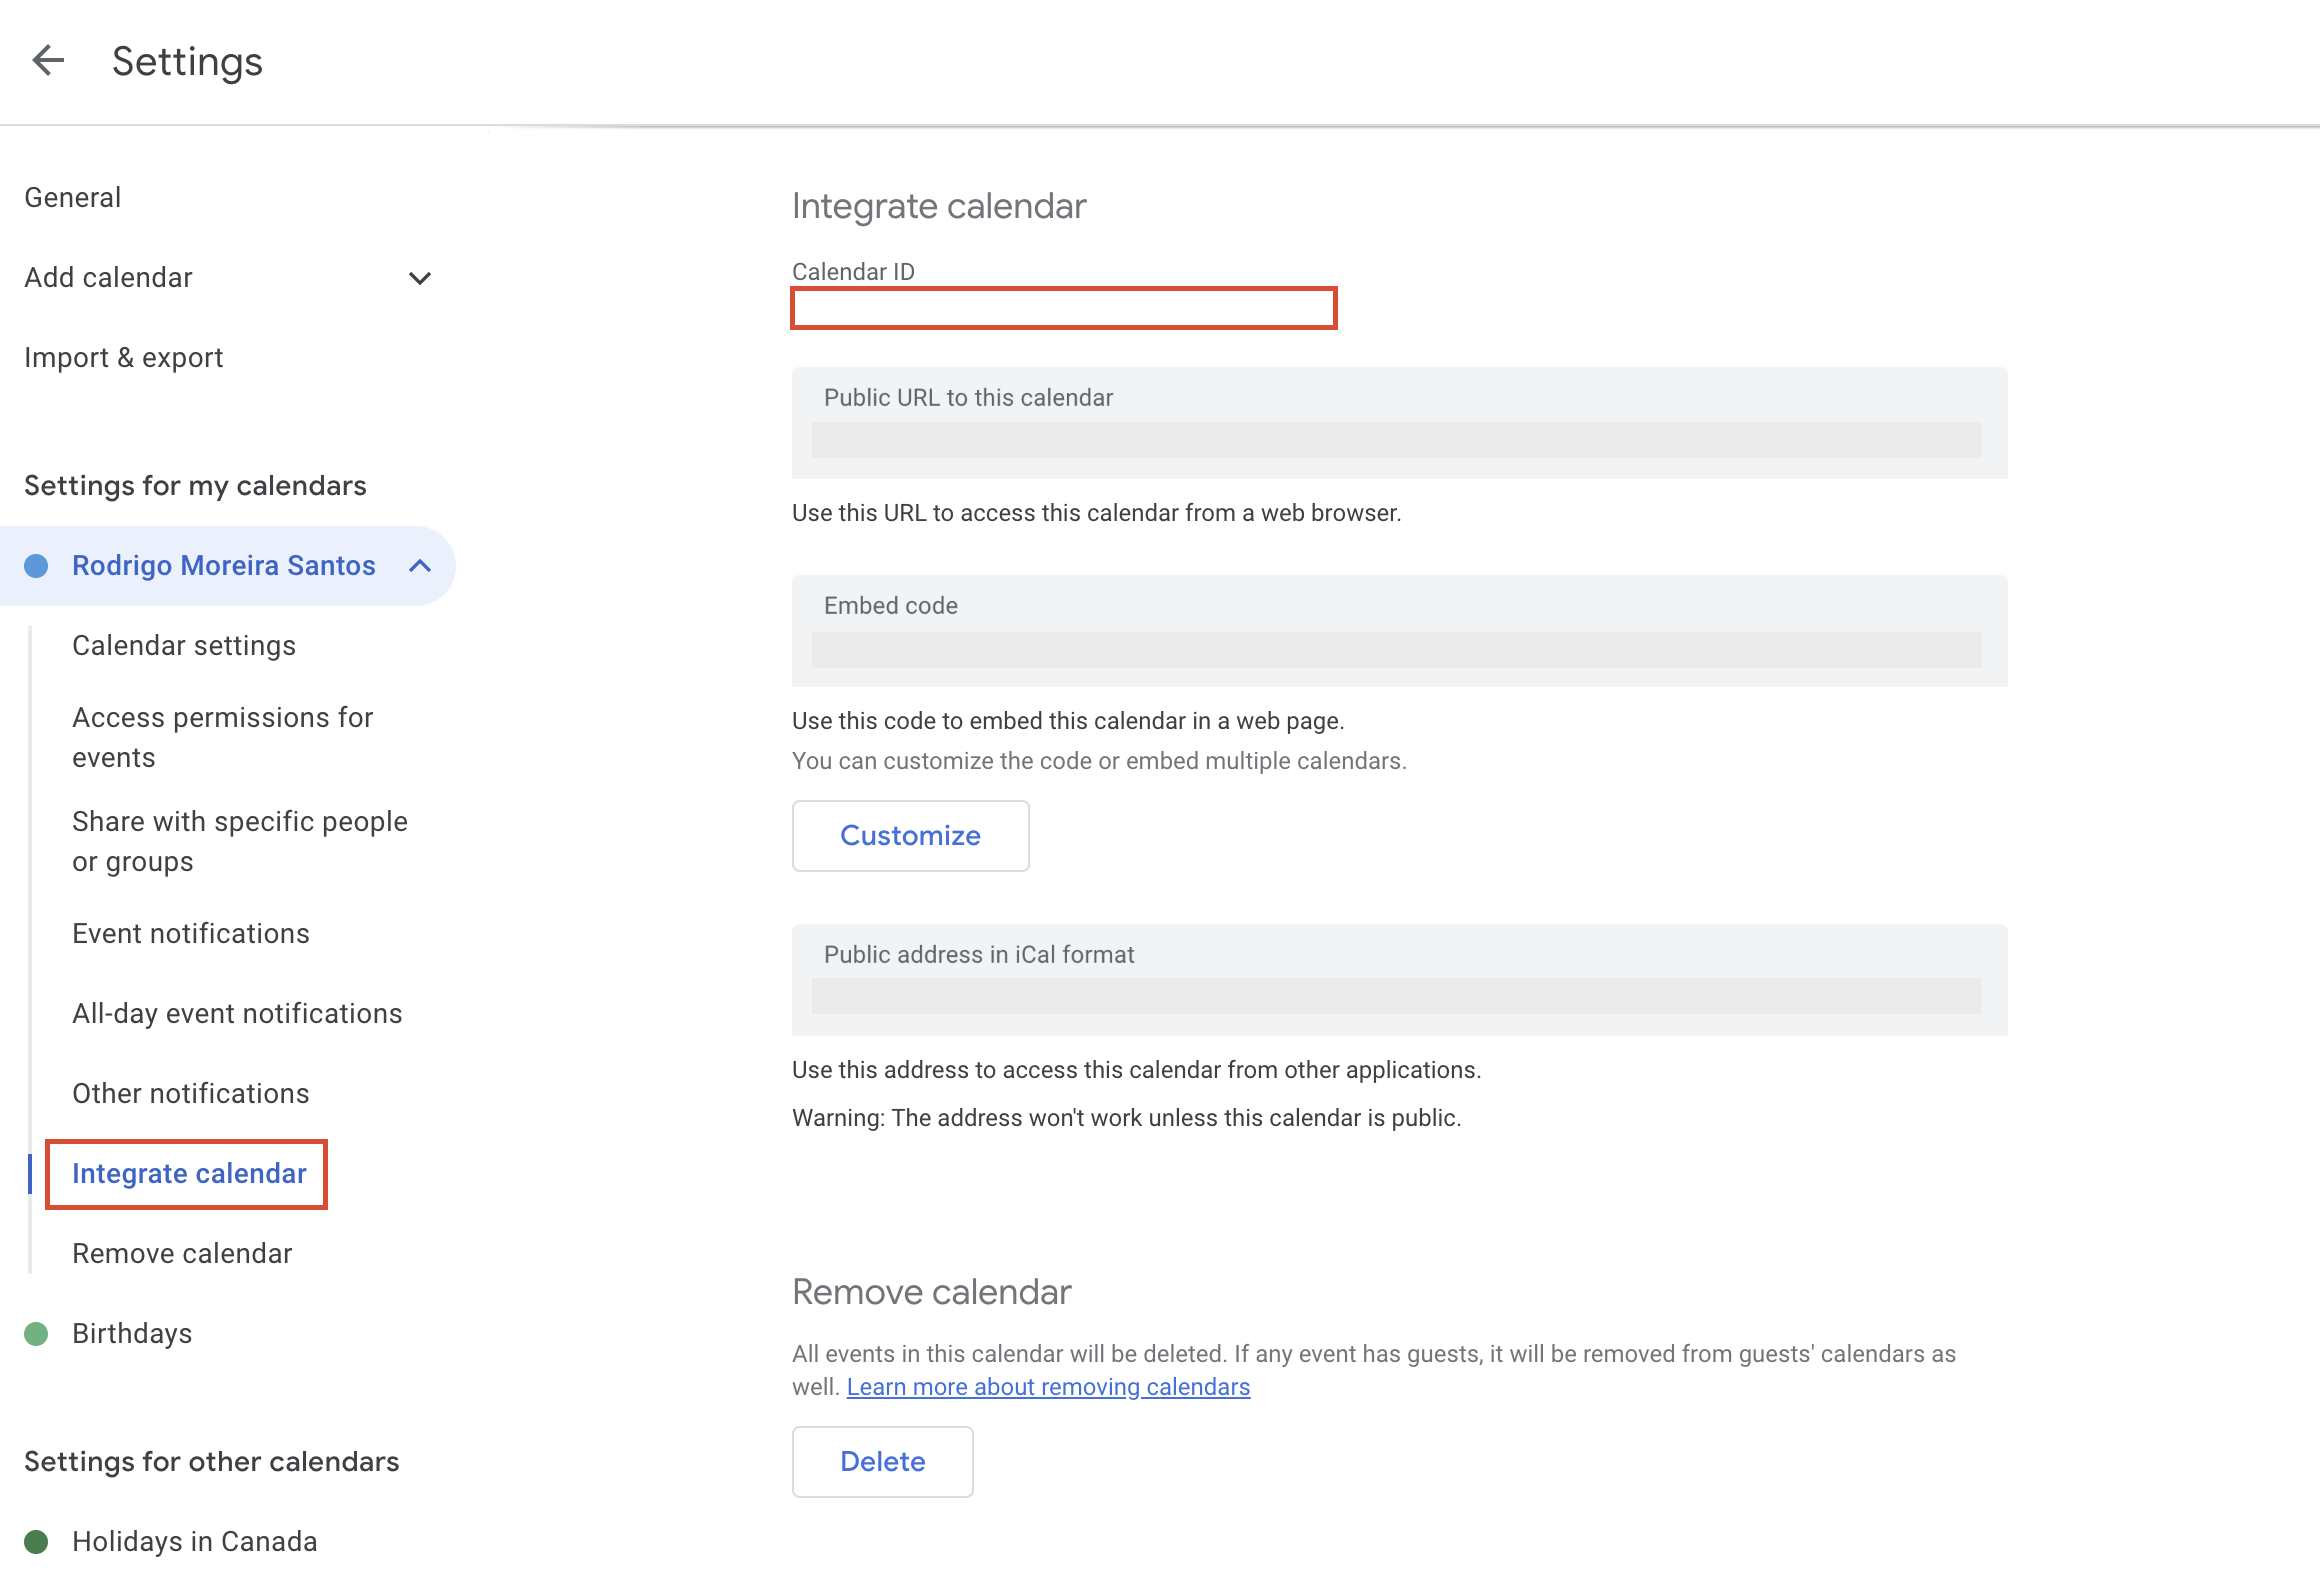Collapse Rodrigo Moreira Santos calendar section

coord(420,566)
